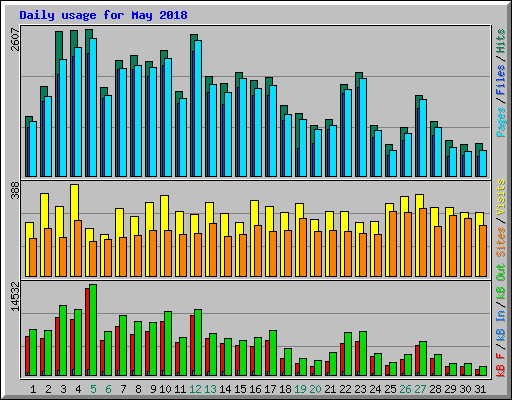
Task: Click day 23 on the x-axis
Action: coord(360,389)
